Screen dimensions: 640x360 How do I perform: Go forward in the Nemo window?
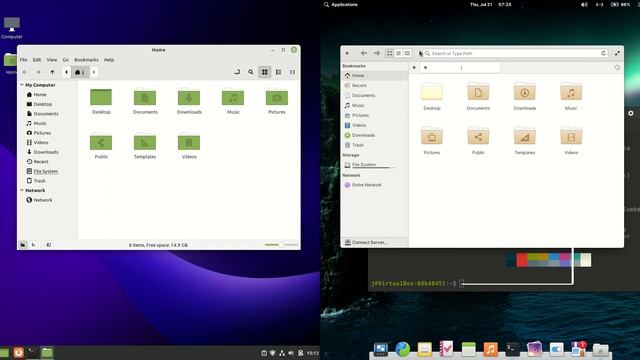click(39, 72)
